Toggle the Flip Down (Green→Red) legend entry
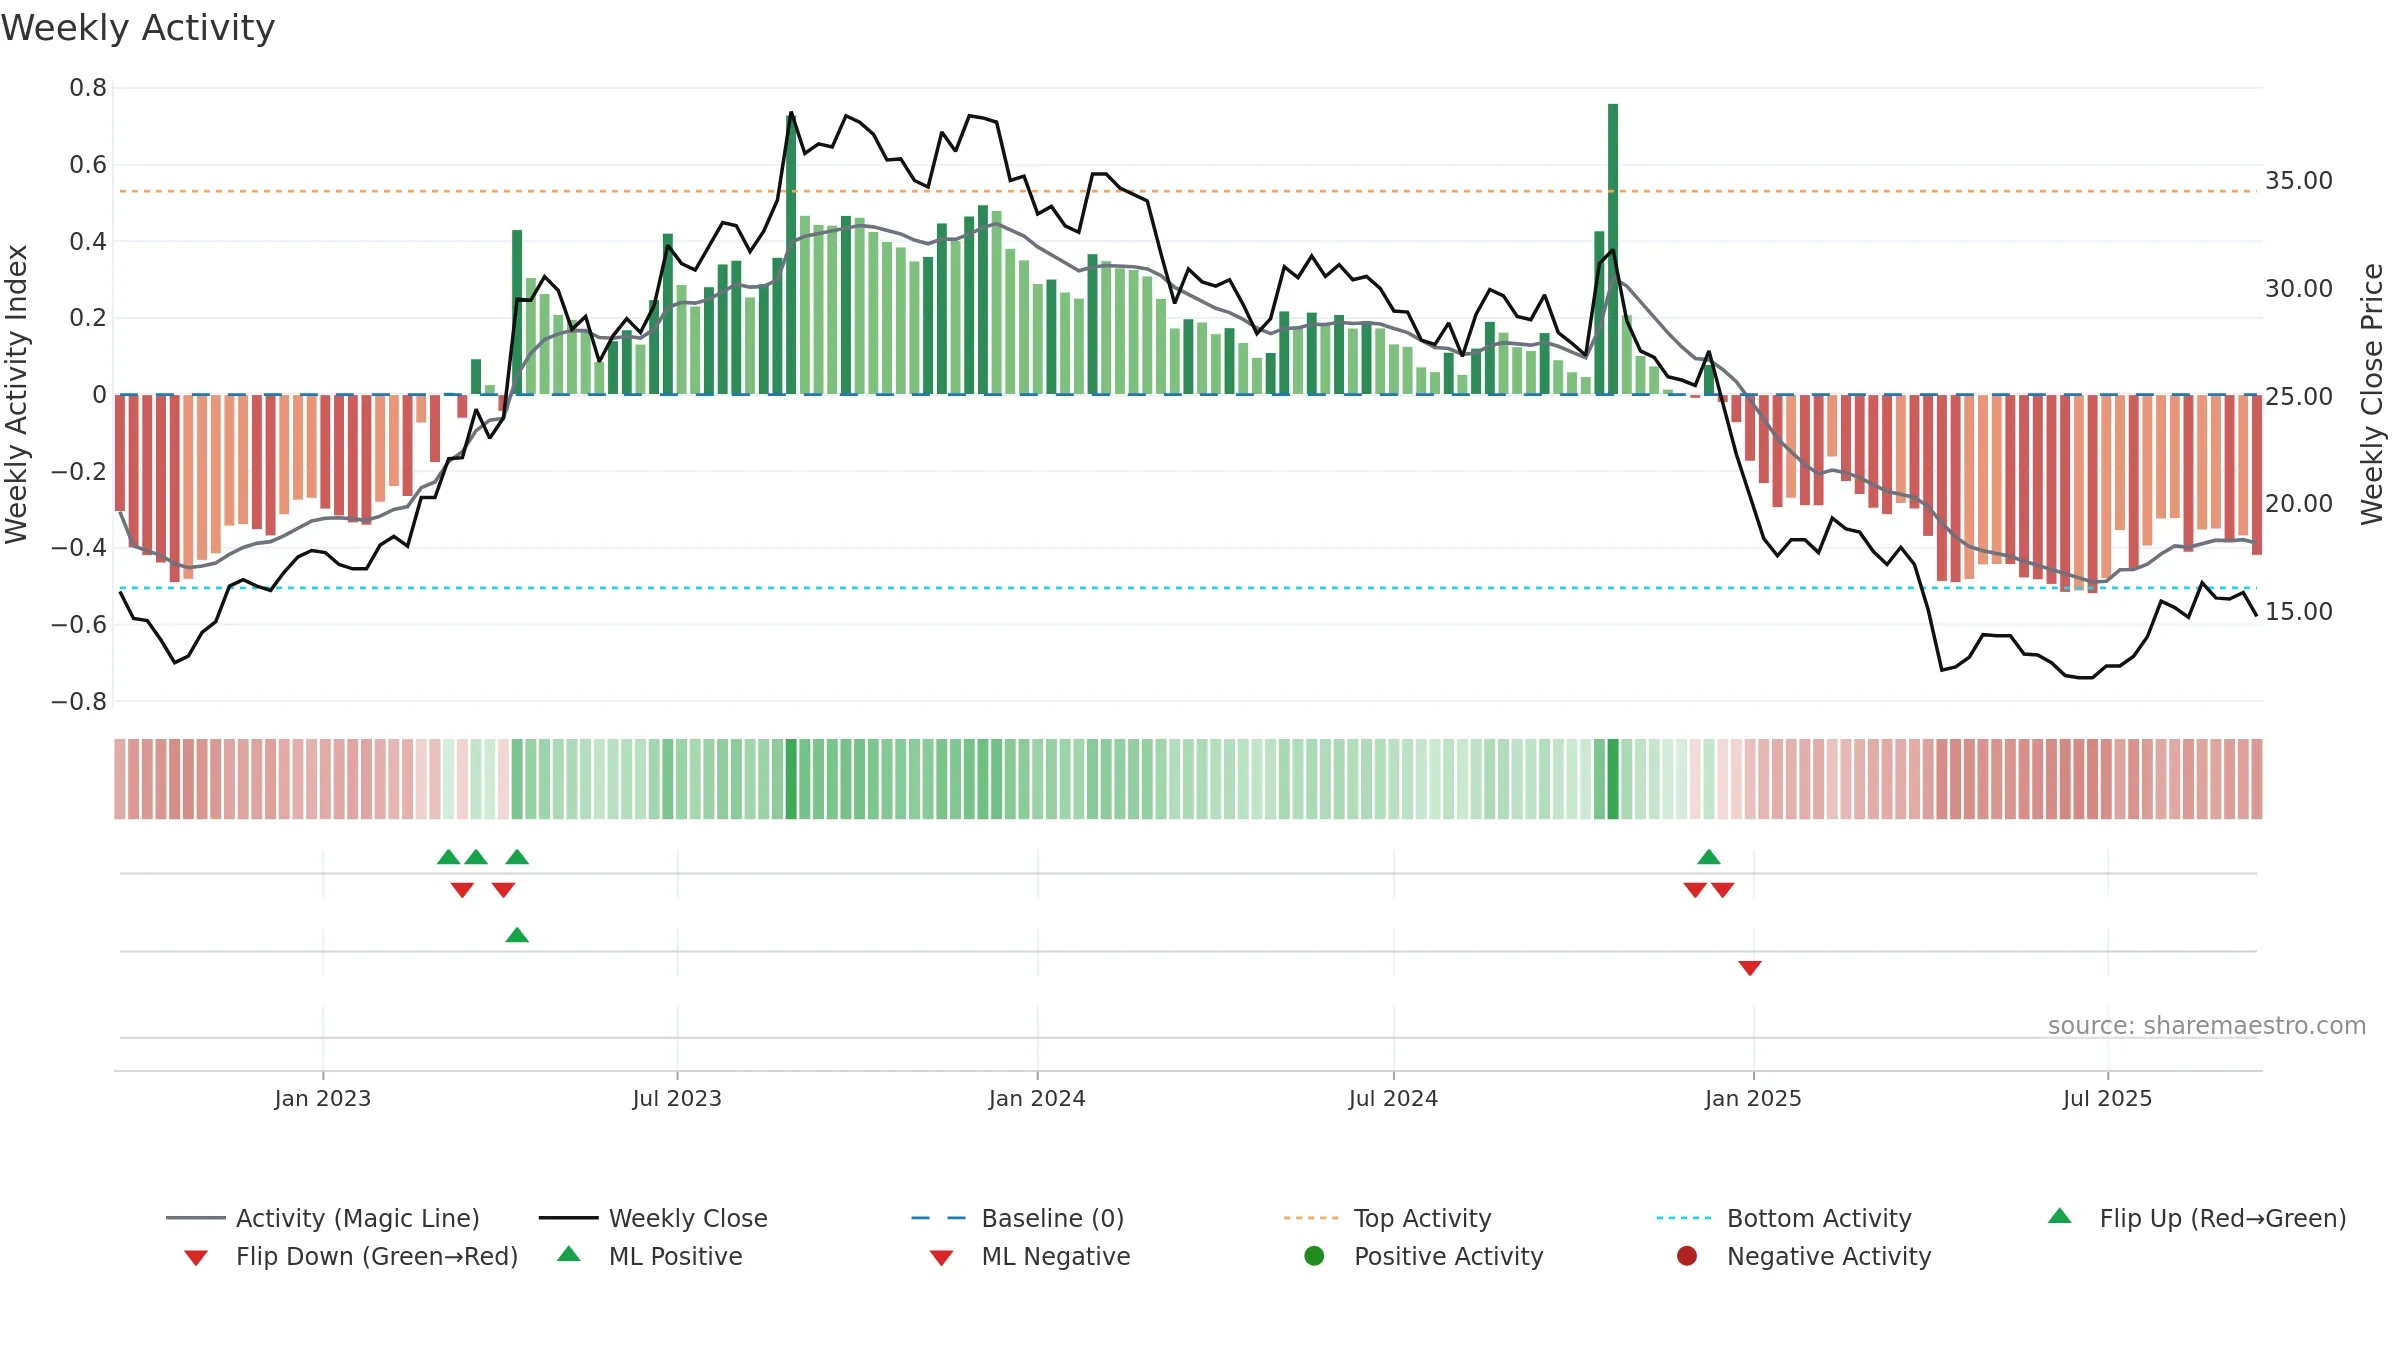The width and height of the screenshot is (2400, 1350). 351,1256
